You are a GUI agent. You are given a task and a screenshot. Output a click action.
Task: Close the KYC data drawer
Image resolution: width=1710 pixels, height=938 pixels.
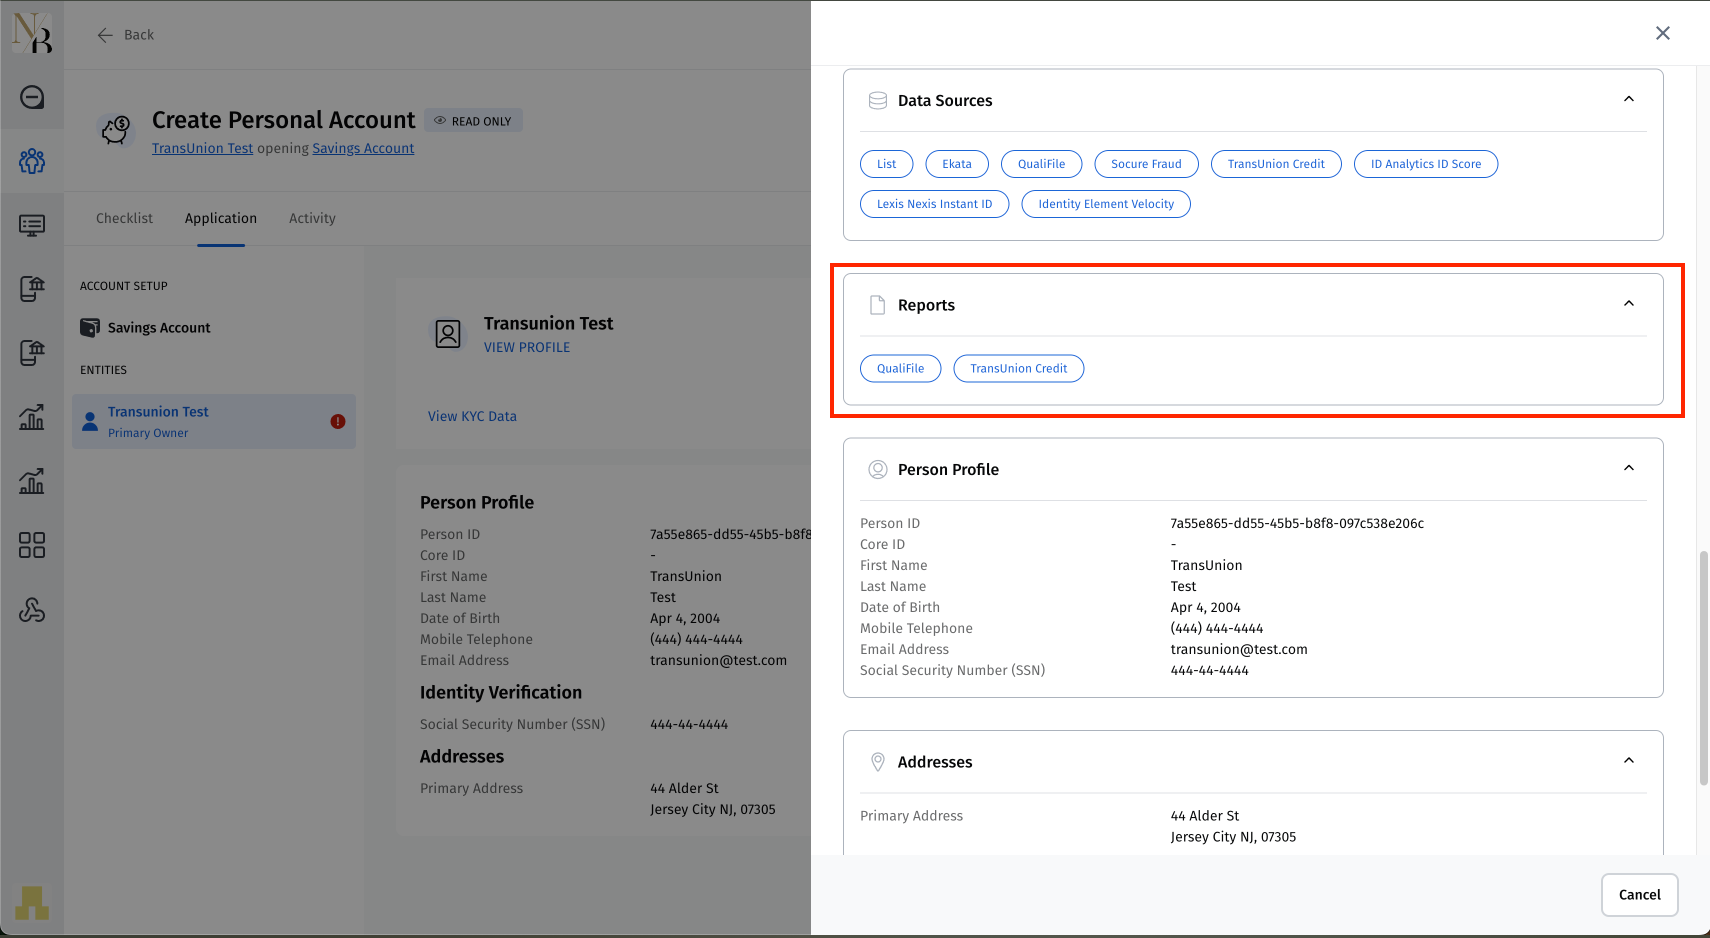click(1662, 33)
